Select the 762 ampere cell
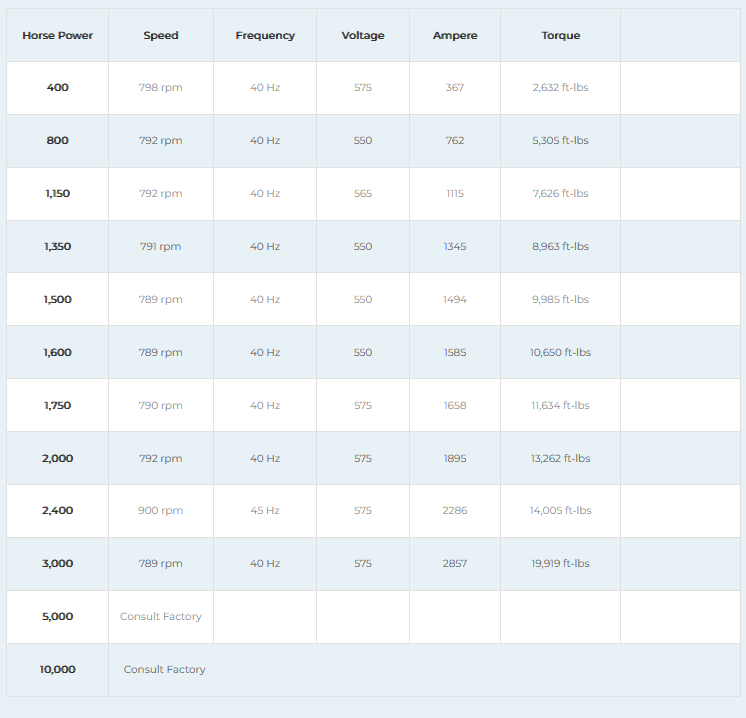This screenshot has width=746, height=718. (455, 141)
